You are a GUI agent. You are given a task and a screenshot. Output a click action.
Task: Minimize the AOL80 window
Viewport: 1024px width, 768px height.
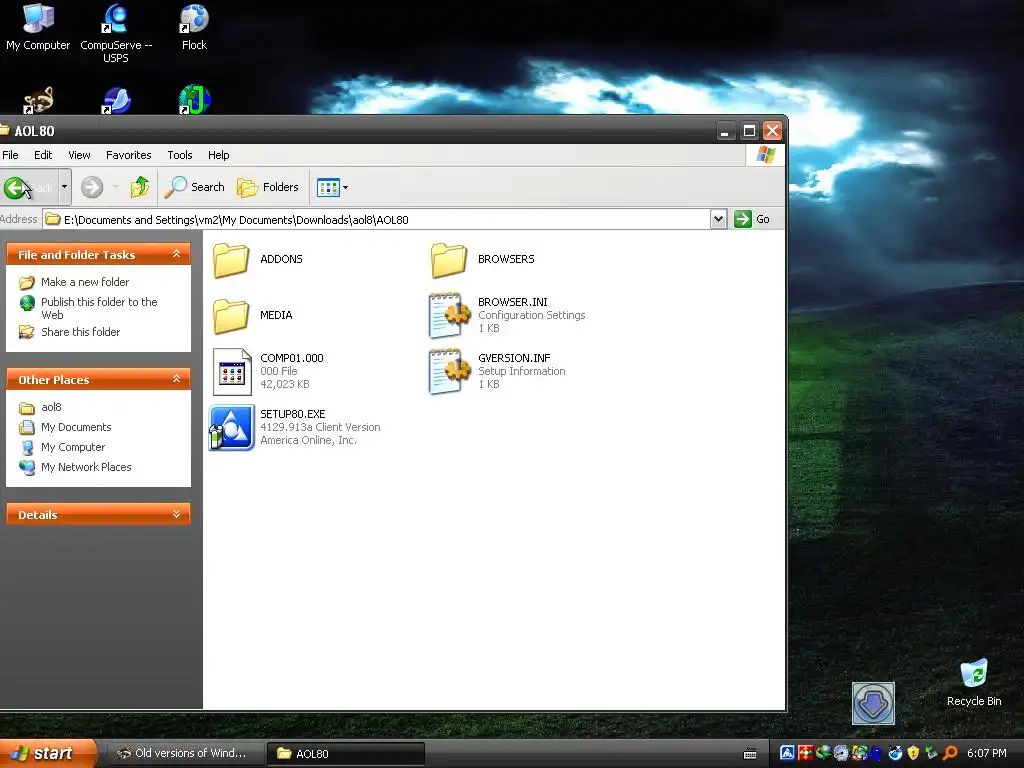[724, 131]
